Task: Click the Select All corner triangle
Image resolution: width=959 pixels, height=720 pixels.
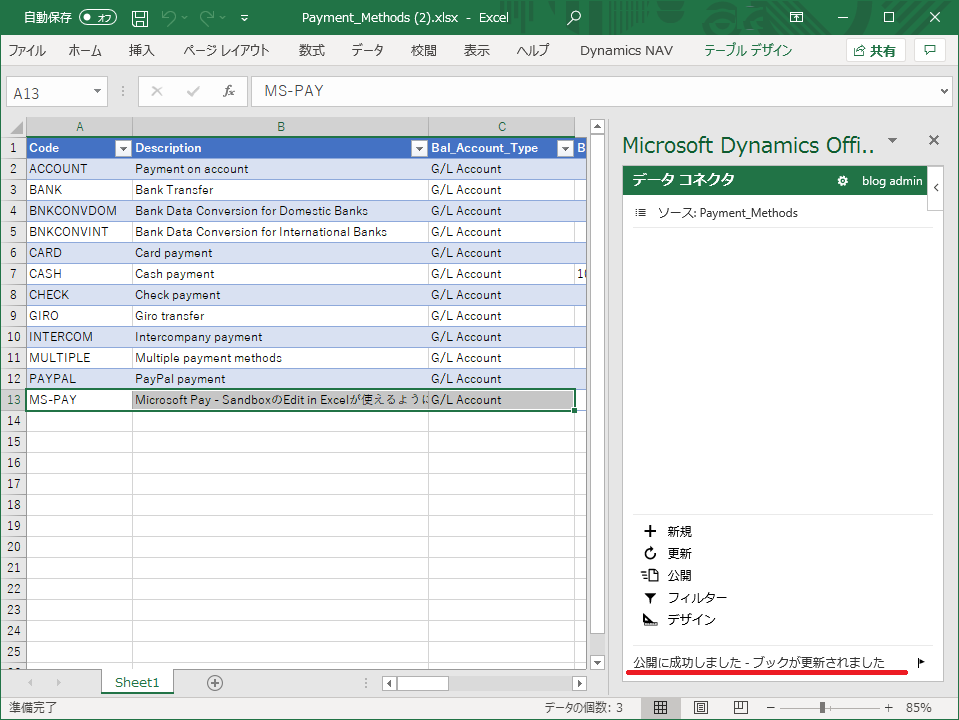Action: 17,127
